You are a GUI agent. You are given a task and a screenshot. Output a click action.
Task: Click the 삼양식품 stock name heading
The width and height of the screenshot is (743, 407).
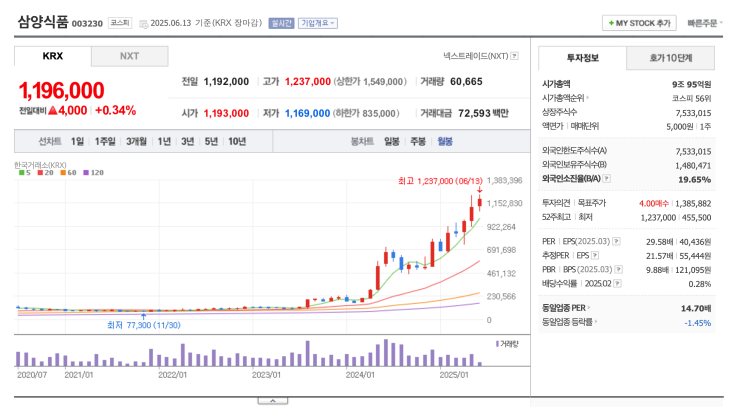pos(43,22)
